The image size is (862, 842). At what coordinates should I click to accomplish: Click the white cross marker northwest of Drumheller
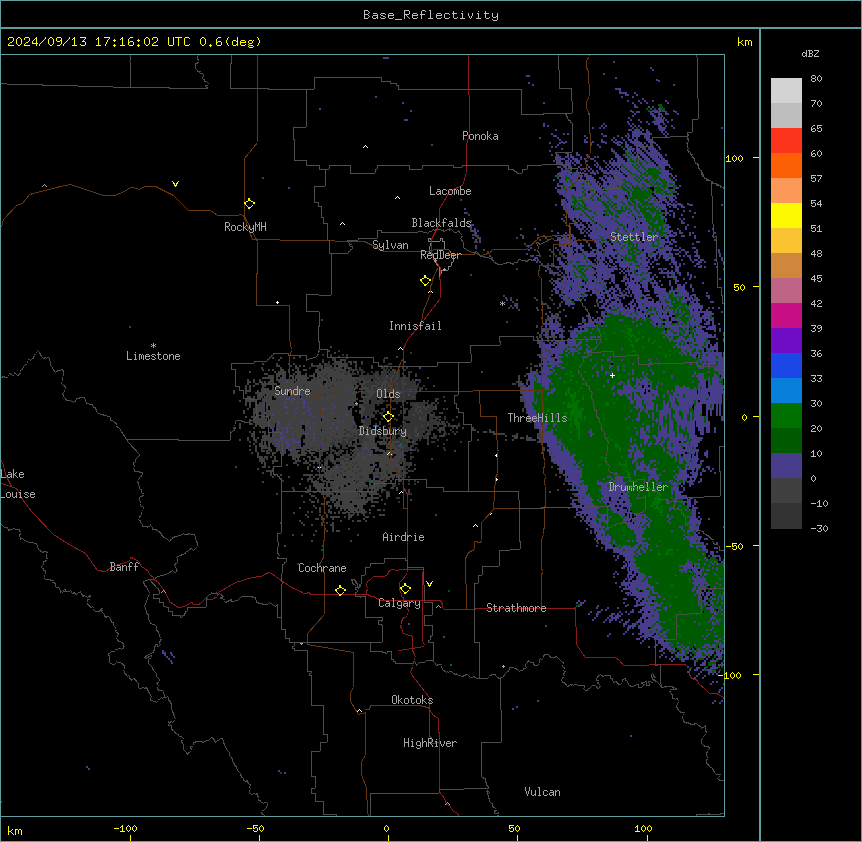point(612,375)
